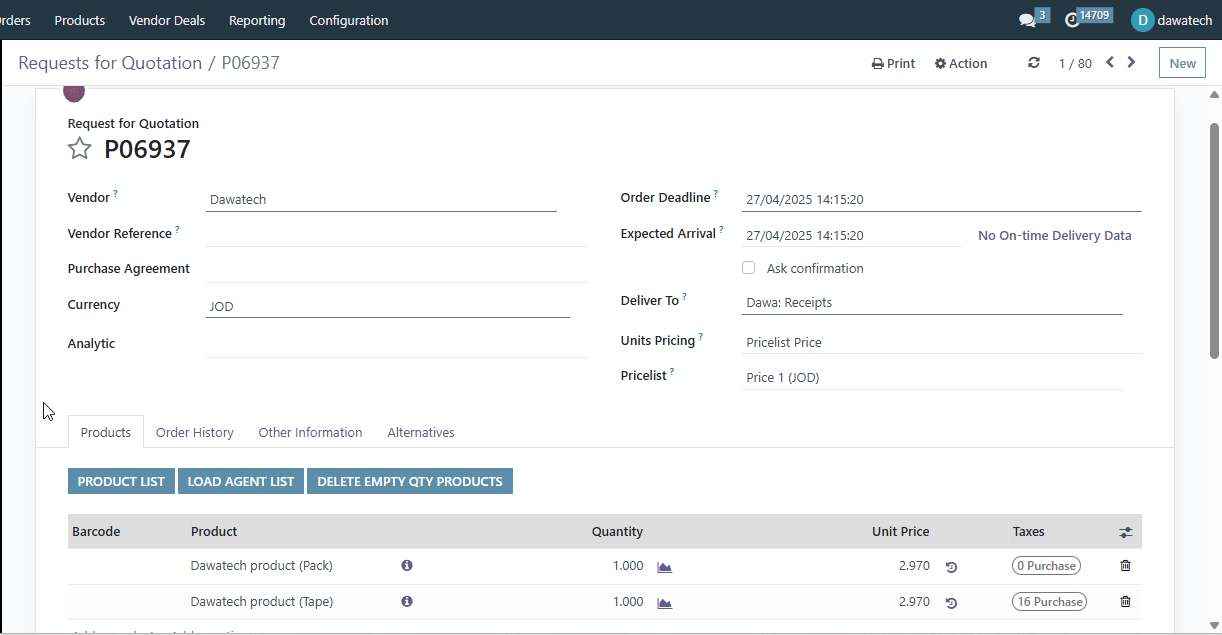
Task: Toggle the Ask confirmation checkbox
Action: coord(748,268)
